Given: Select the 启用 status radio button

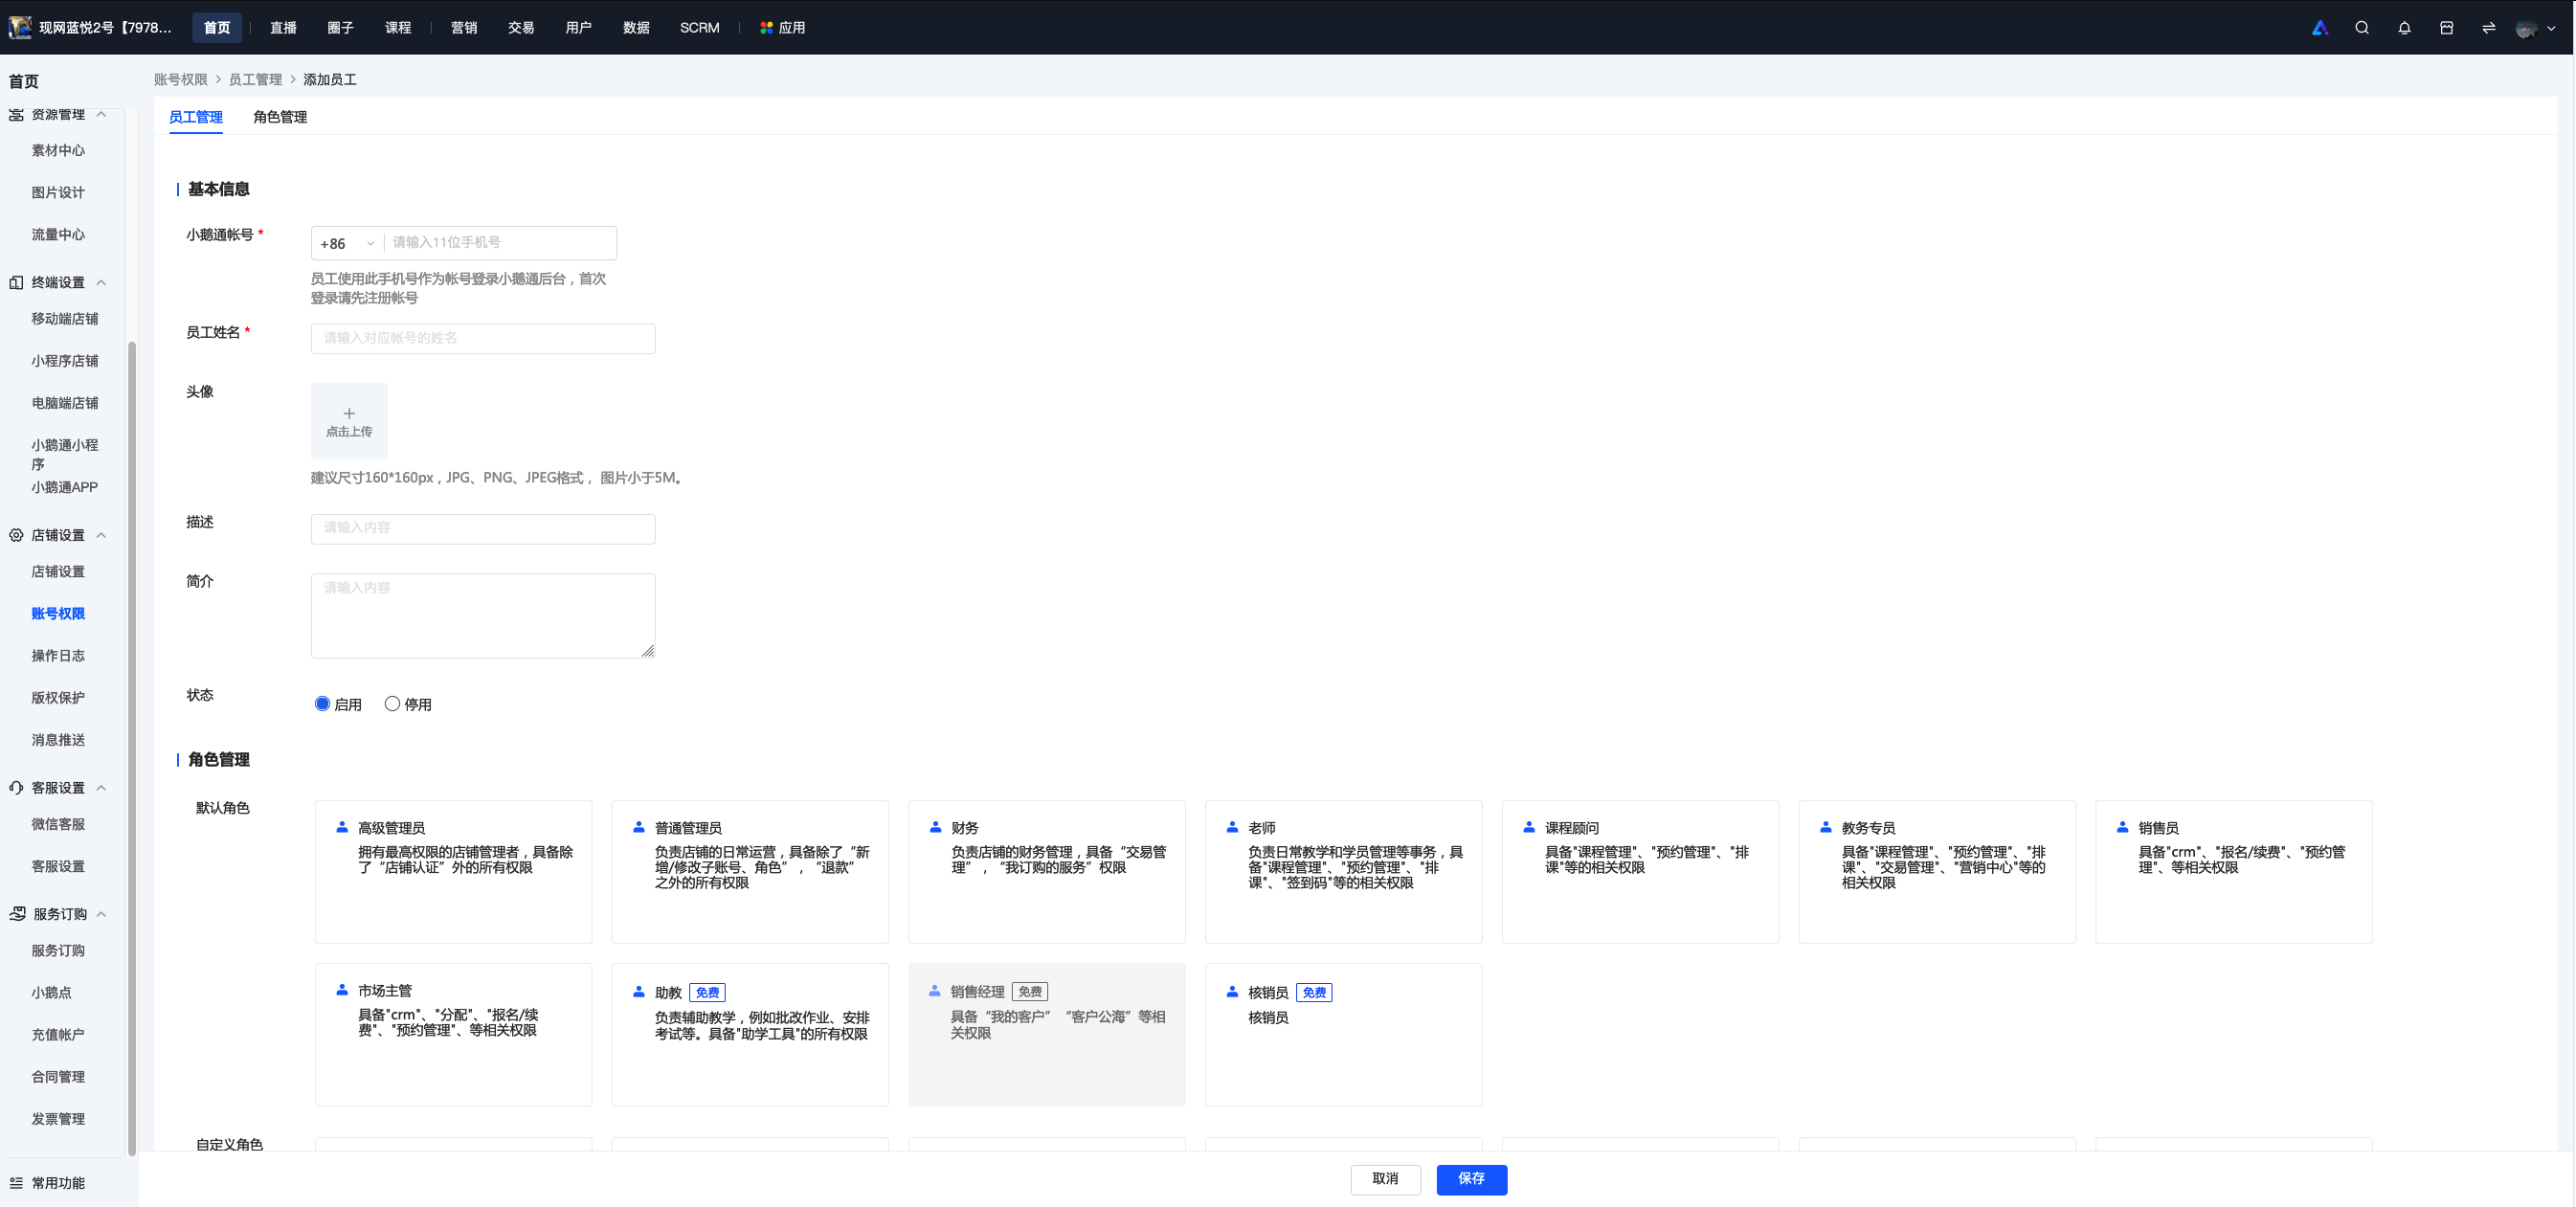Looking at the screenshot, I should coord(322,704).
